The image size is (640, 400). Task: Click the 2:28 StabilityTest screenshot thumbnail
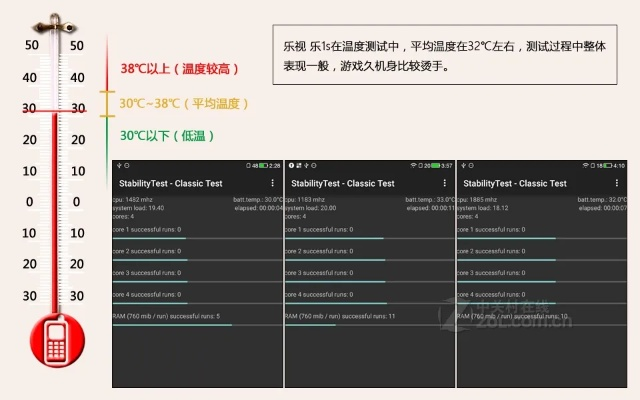[198, 274]
